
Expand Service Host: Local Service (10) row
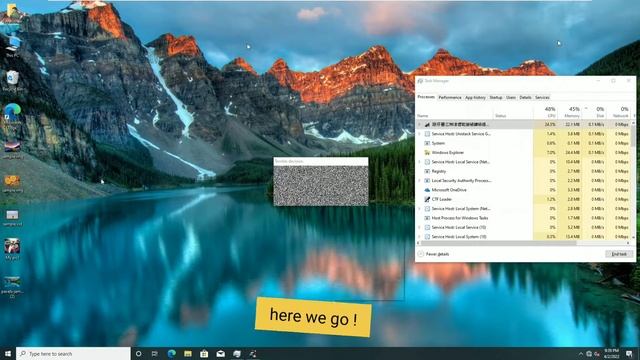coord(420,227)
